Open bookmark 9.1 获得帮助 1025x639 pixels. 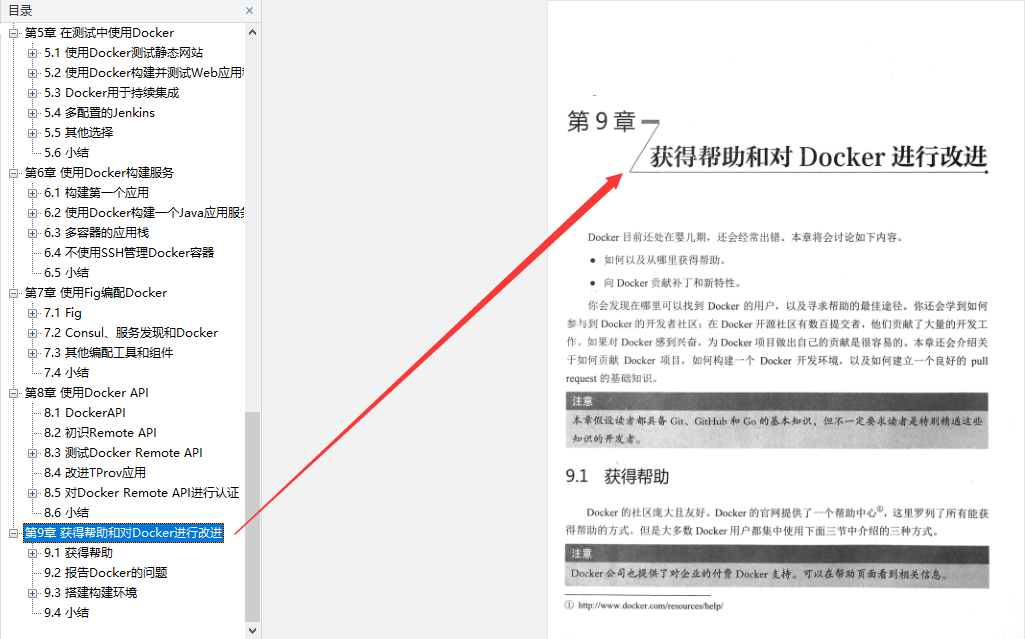(78, 553)
